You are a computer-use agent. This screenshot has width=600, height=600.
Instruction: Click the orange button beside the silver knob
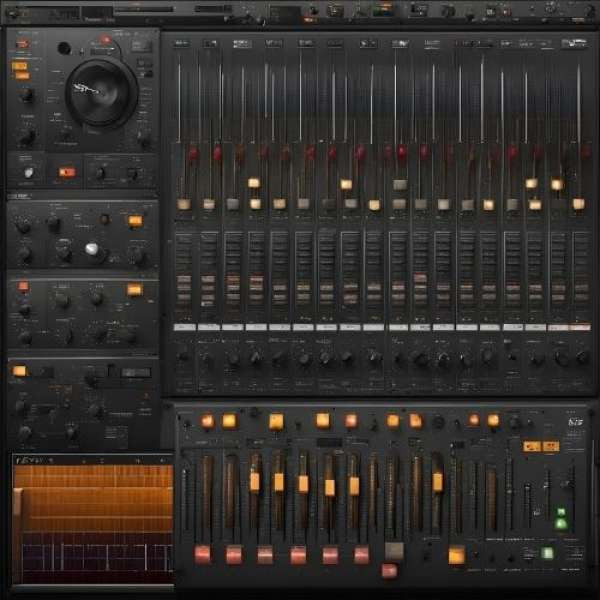(67, 172)
